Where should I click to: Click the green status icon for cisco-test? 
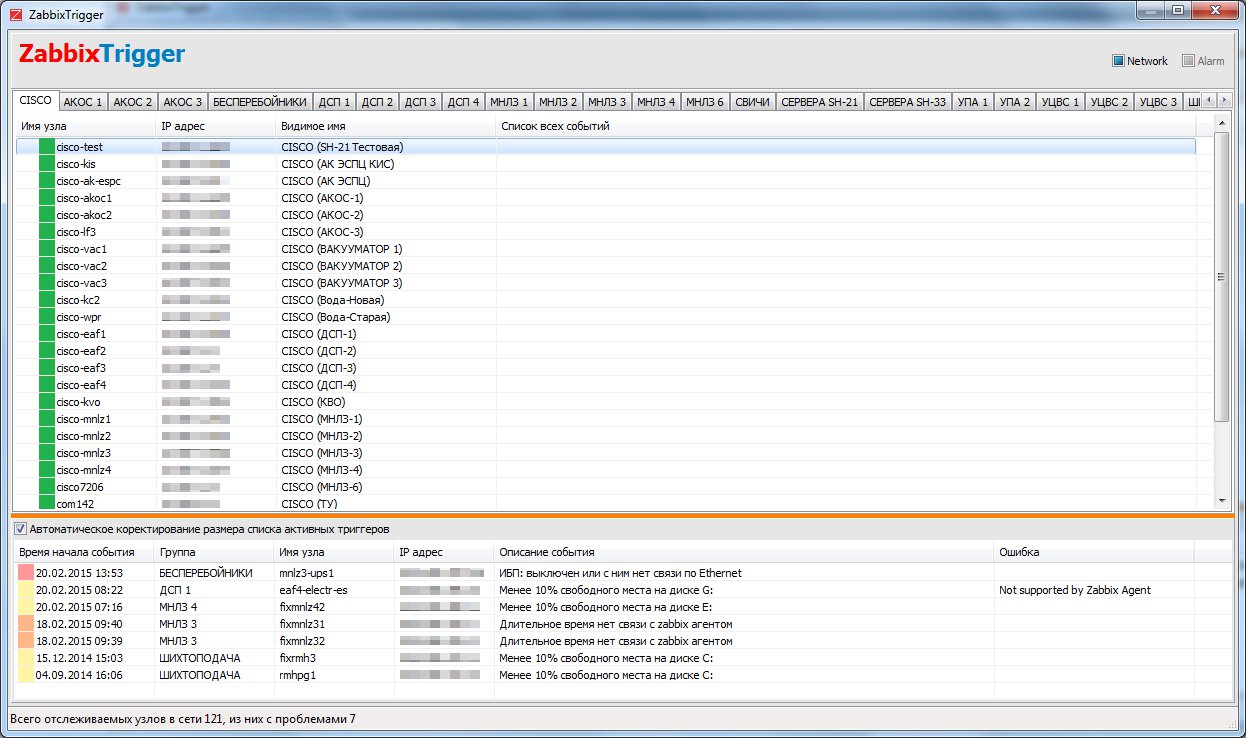[46, 147]
